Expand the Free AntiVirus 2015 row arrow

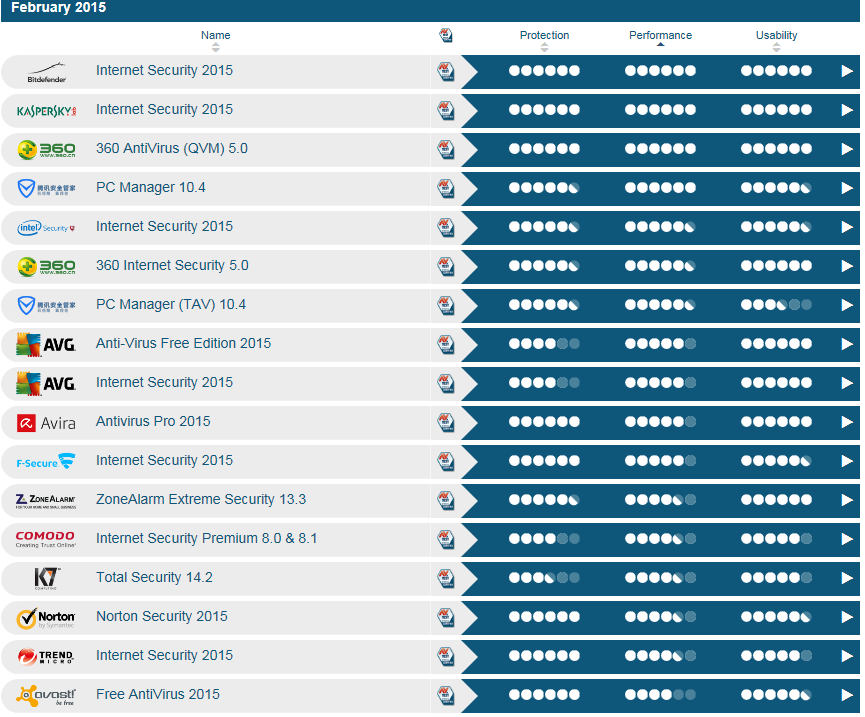point(847,695)
